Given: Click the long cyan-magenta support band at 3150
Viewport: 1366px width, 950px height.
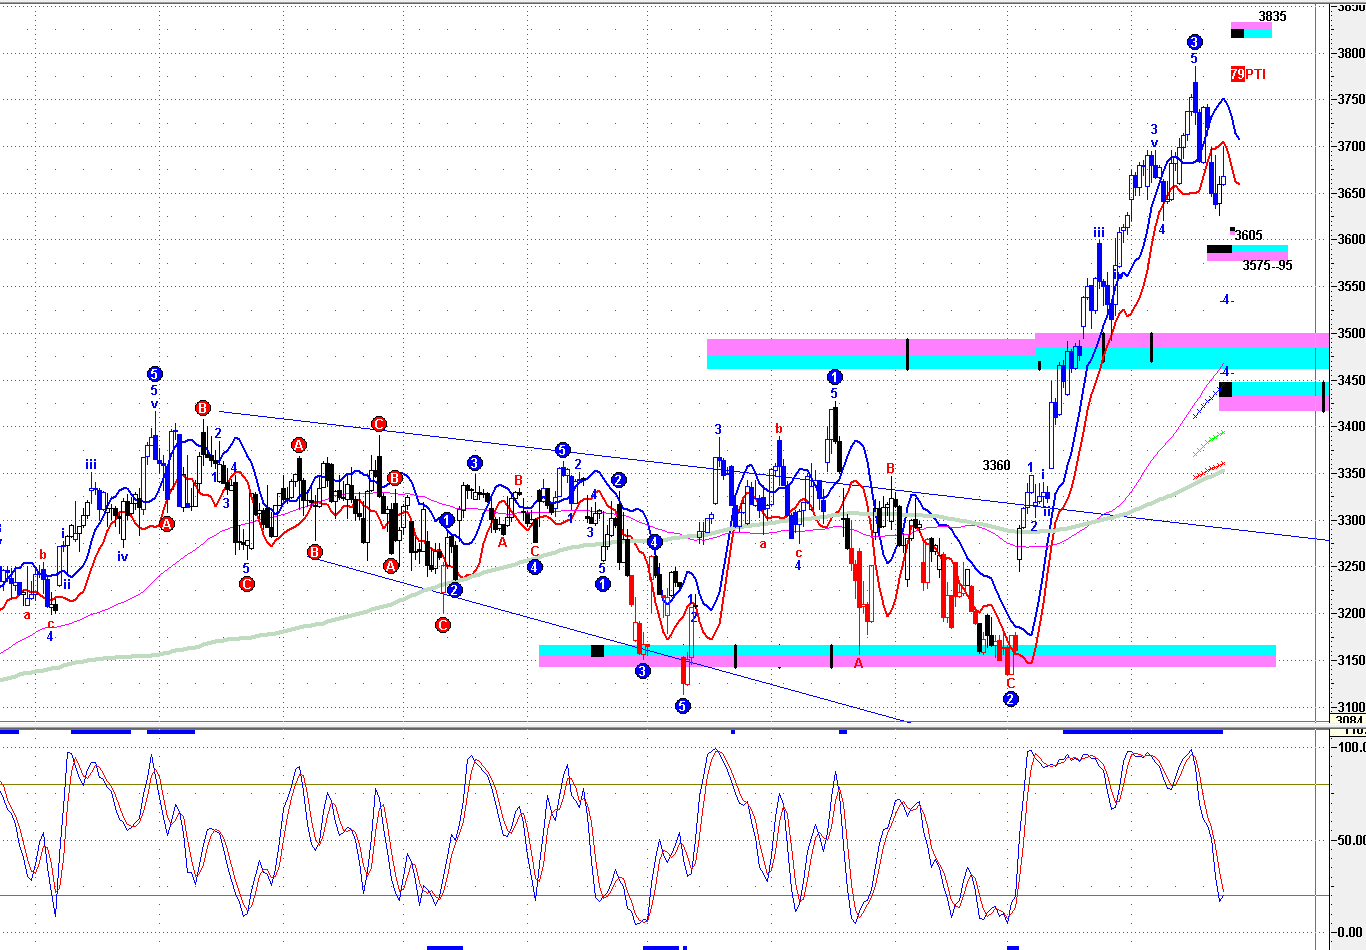Looking at the screenshot, I should [907, 656].
